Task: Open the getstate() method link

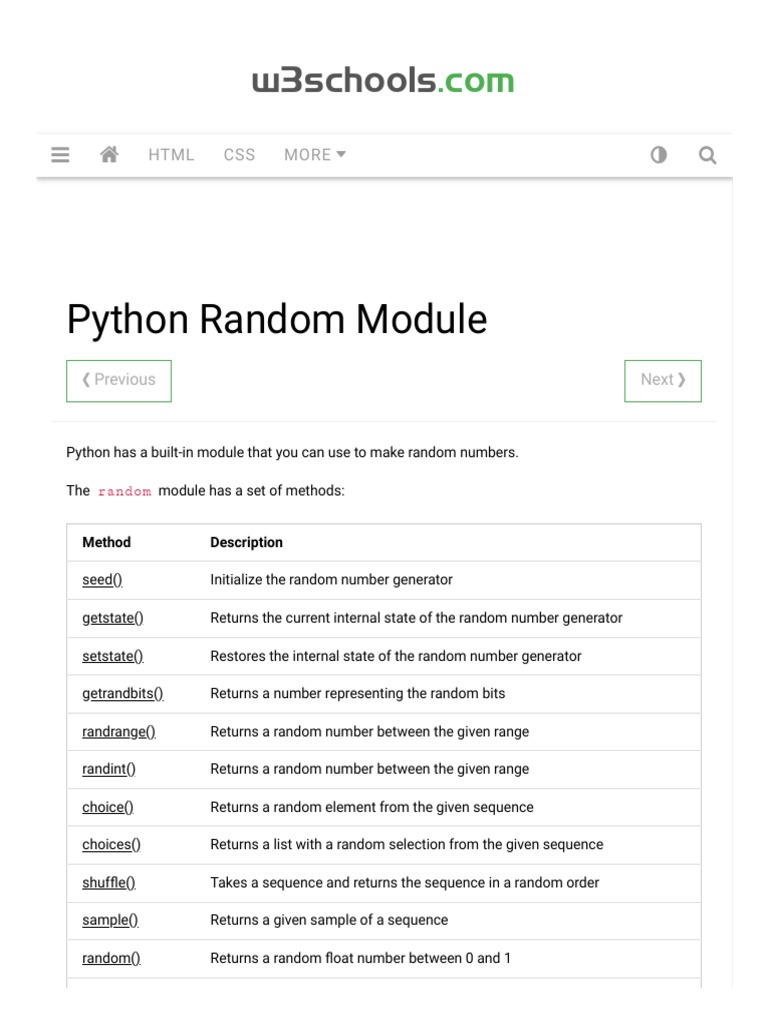Action: point(113,618)
